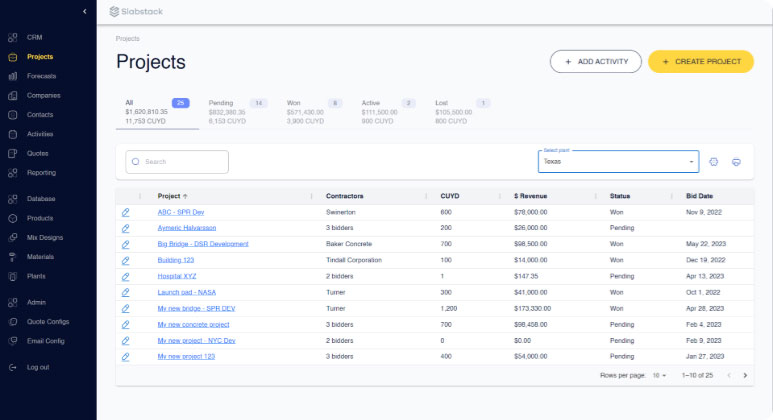Open Big Bridge - DSR Development project link

(203, 244)
